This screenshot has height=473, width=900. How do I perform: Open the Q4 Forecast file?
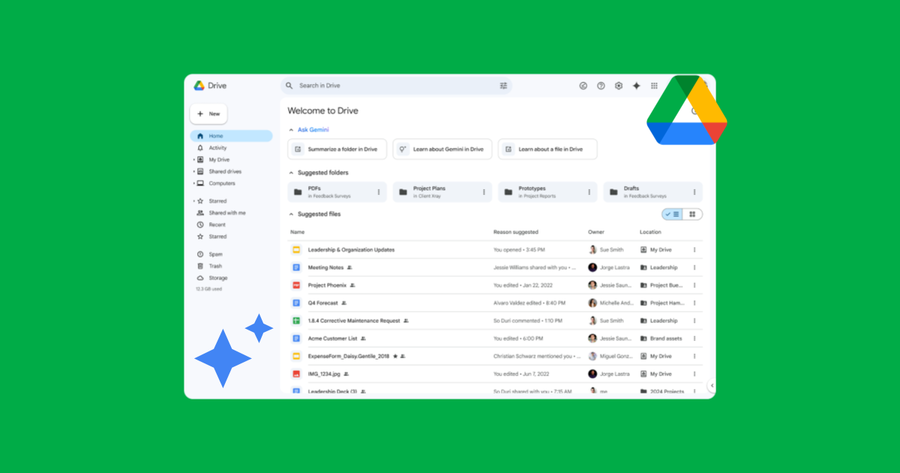(323, 303)
